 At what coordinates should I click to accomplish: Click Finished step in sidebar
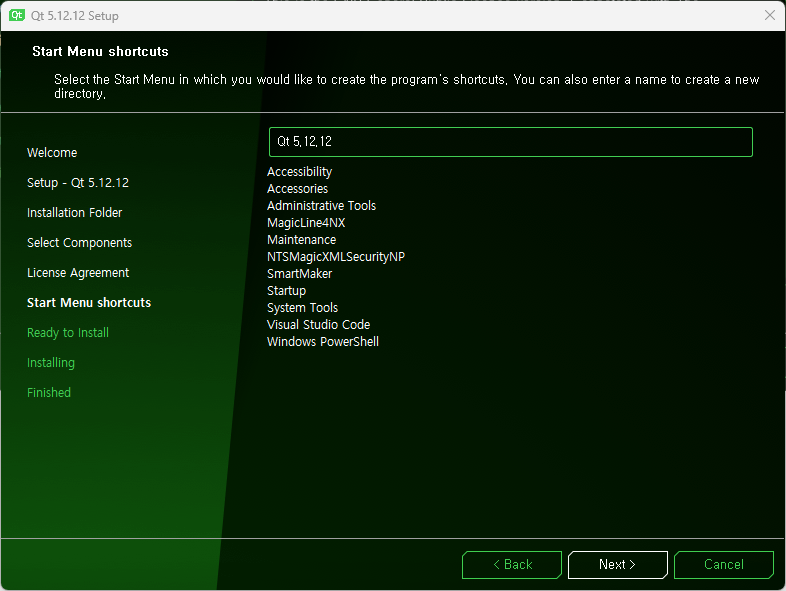(x=49, y=393)
